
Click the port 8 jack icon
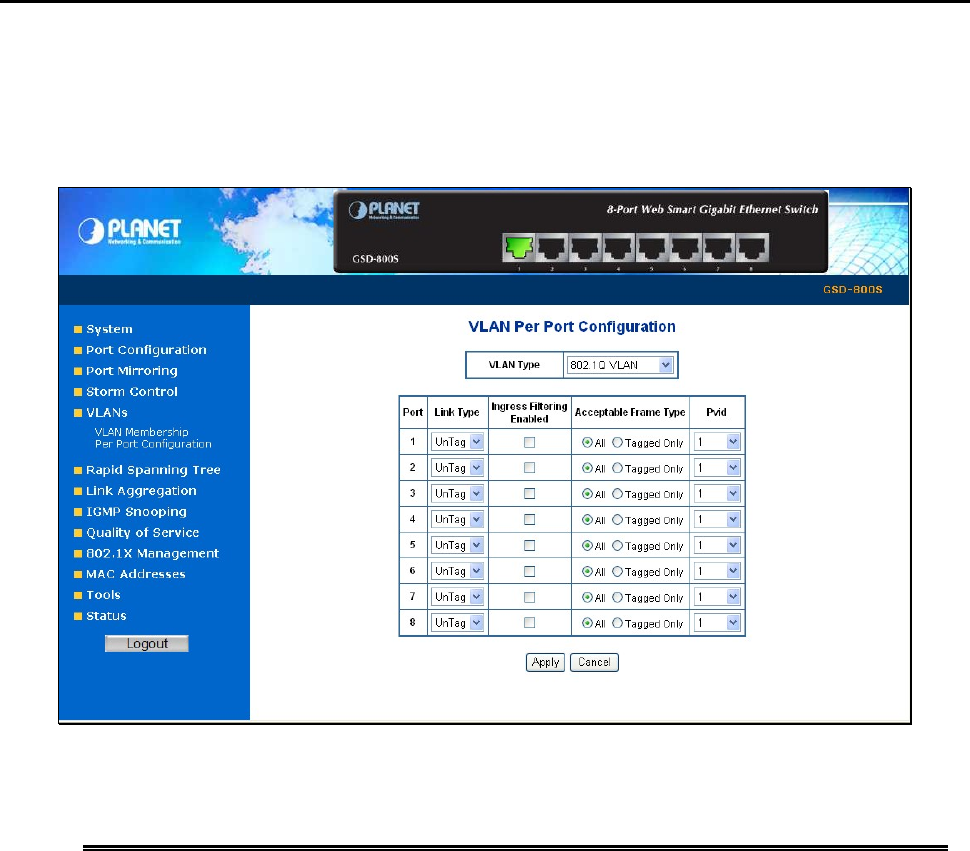click(x=752, y=247)
